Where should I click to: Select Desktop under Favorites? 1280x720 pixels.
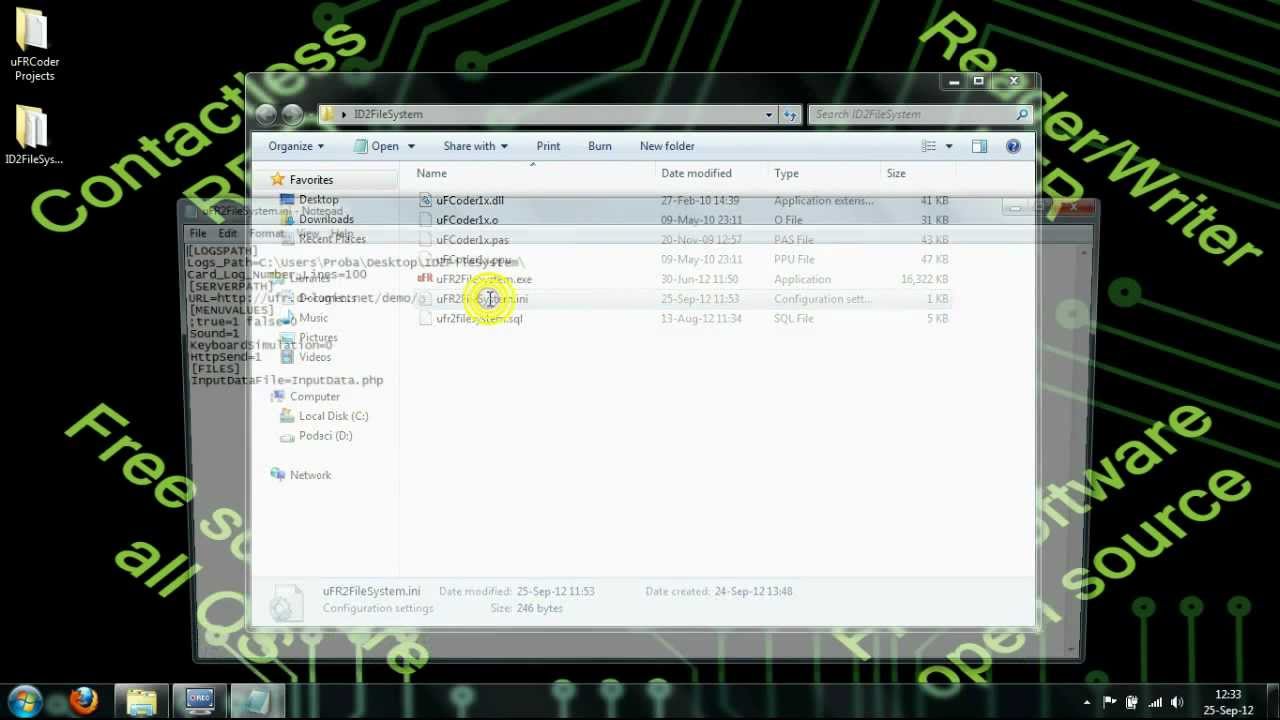tap(318, 199)
